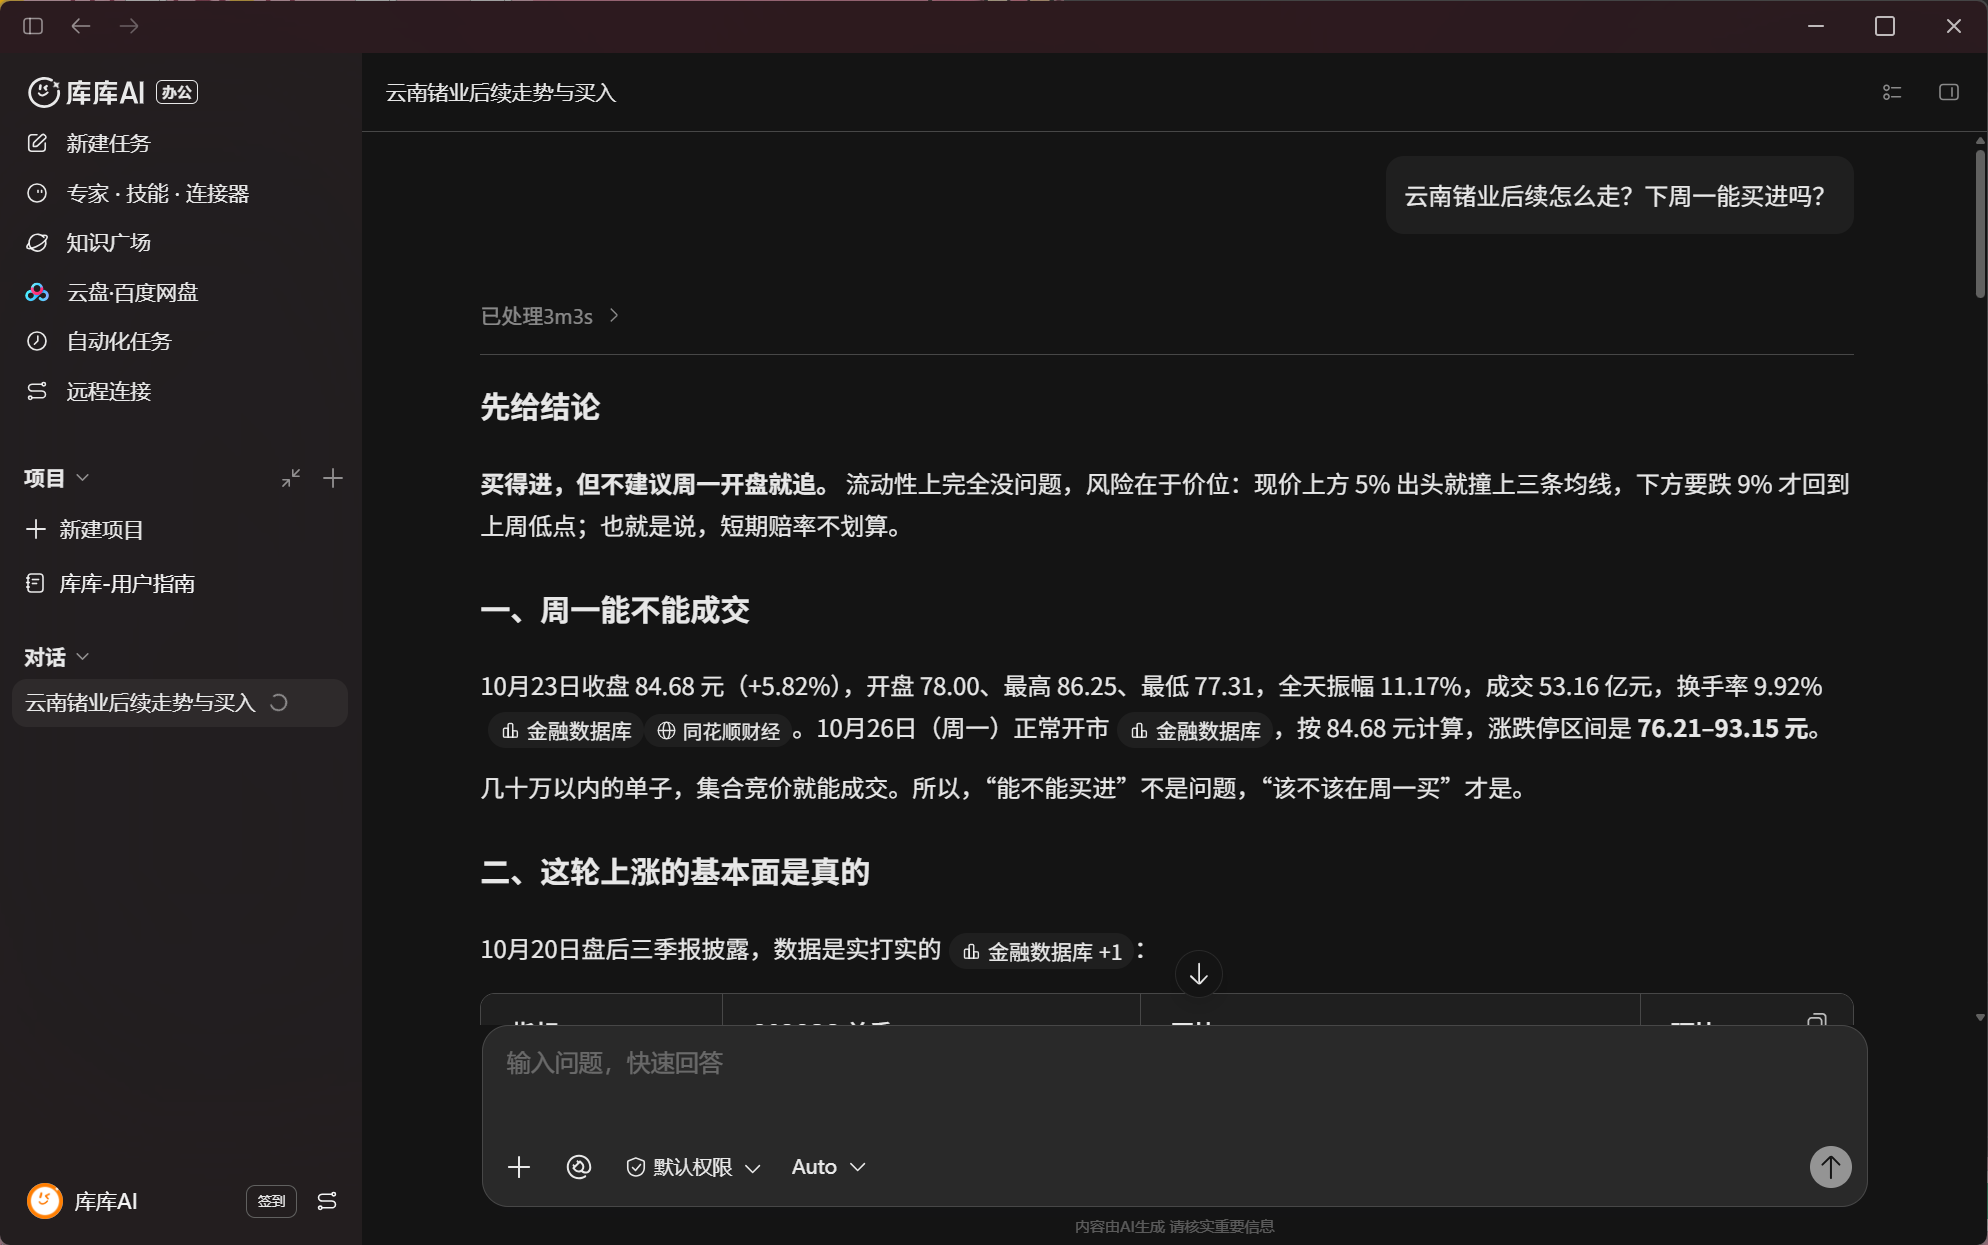Open the task list icon at top right
The width and height of the screenshot is (1988, 1245).
coord(1892,92)
